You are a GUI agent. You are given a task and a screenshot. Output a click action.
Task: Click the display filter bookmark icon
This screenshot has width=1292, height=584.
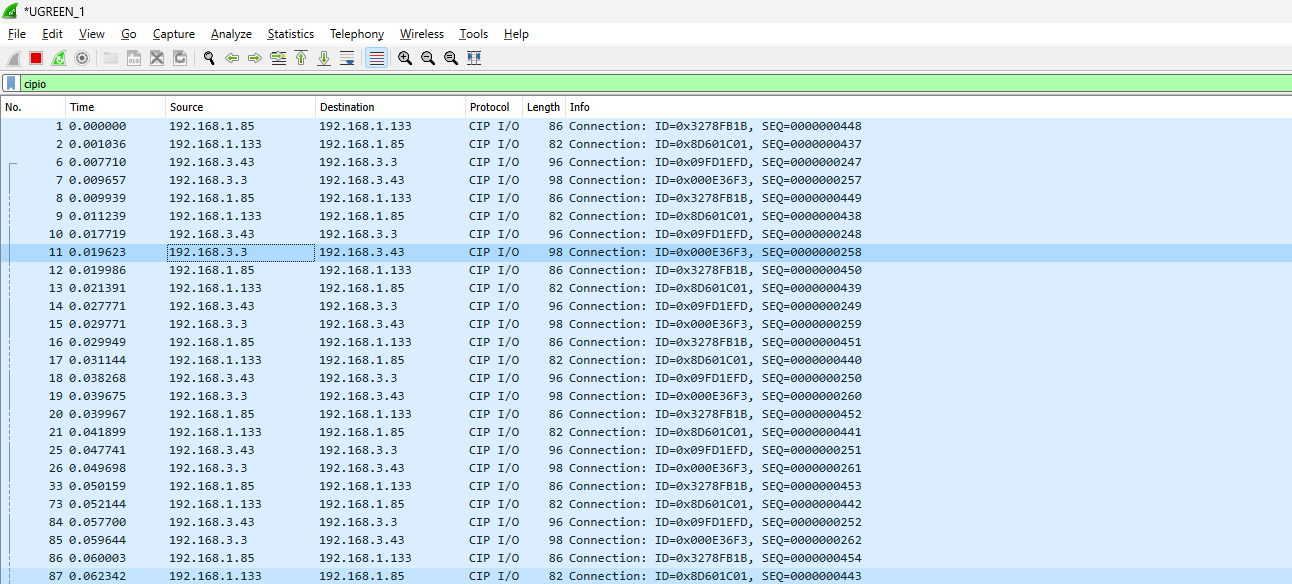coord(10,84)
